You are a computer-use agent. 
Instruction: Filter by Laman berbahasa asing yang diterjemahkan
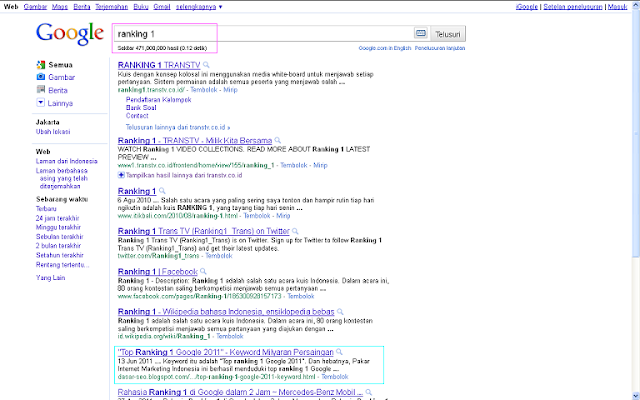(x=62, y=178)
